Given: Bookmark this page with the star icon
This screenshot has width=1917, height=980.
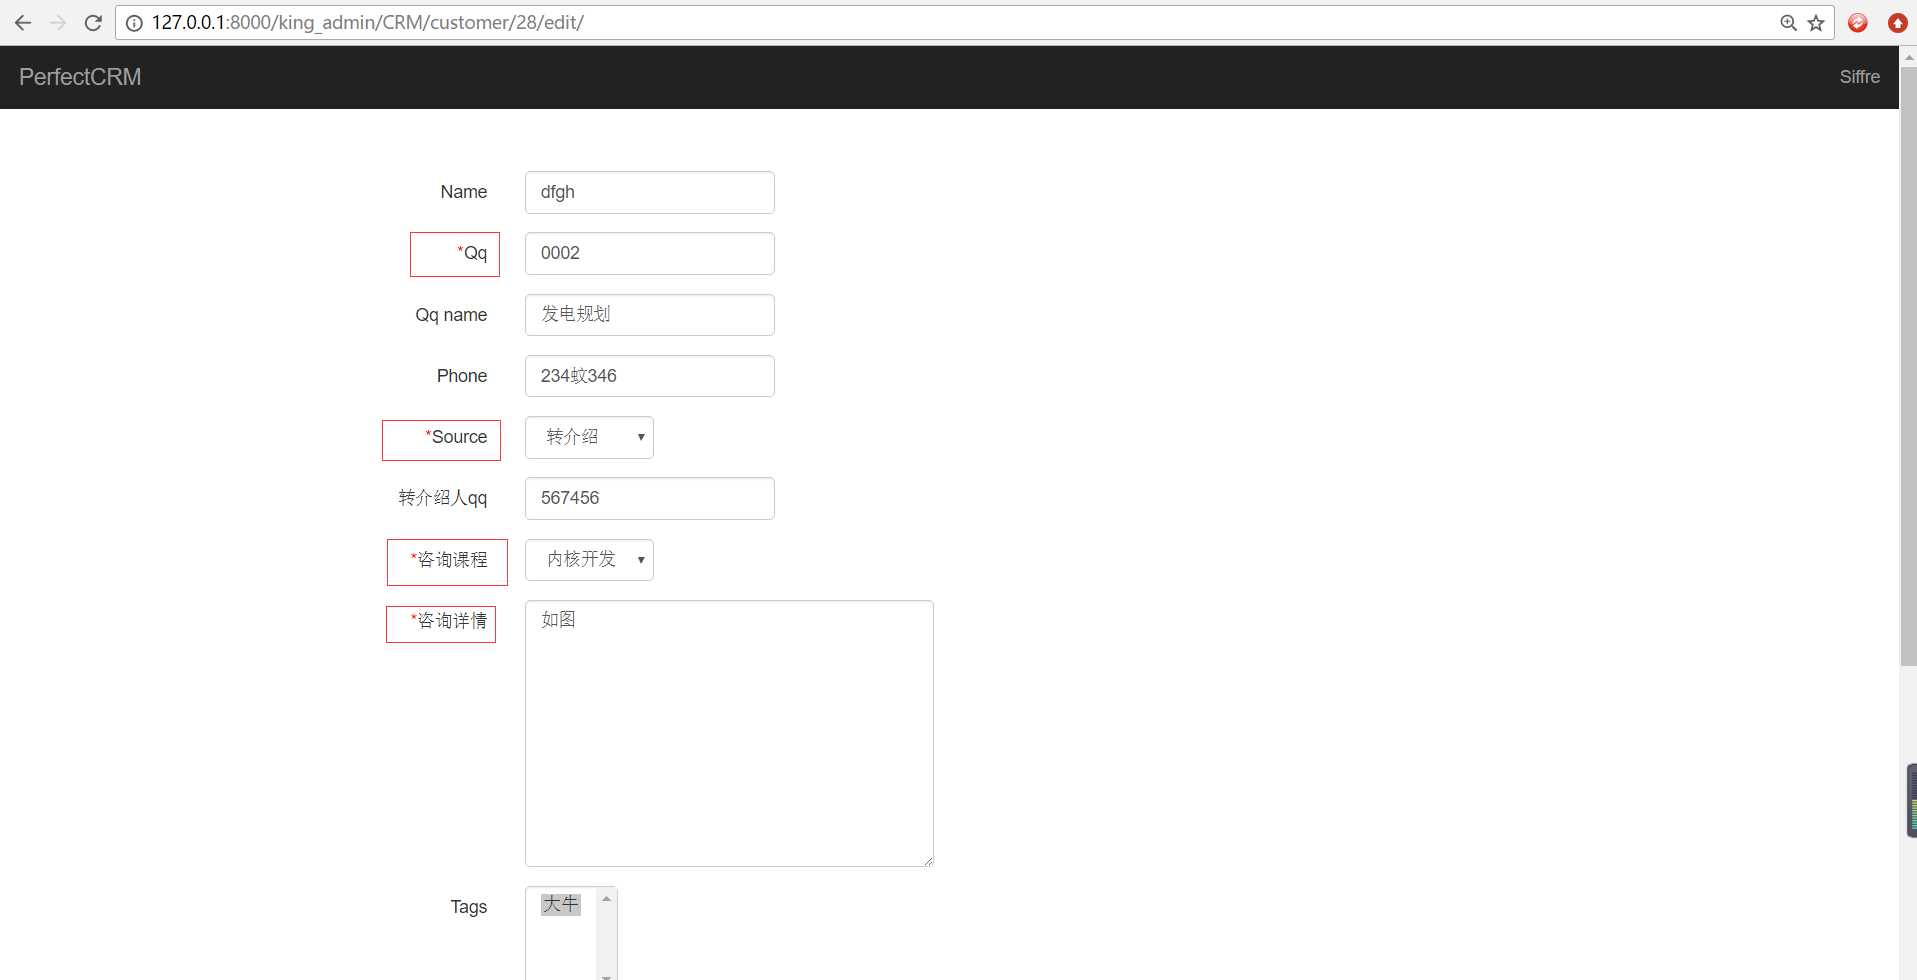Looking at the screenshot, I should (1816, 23).
